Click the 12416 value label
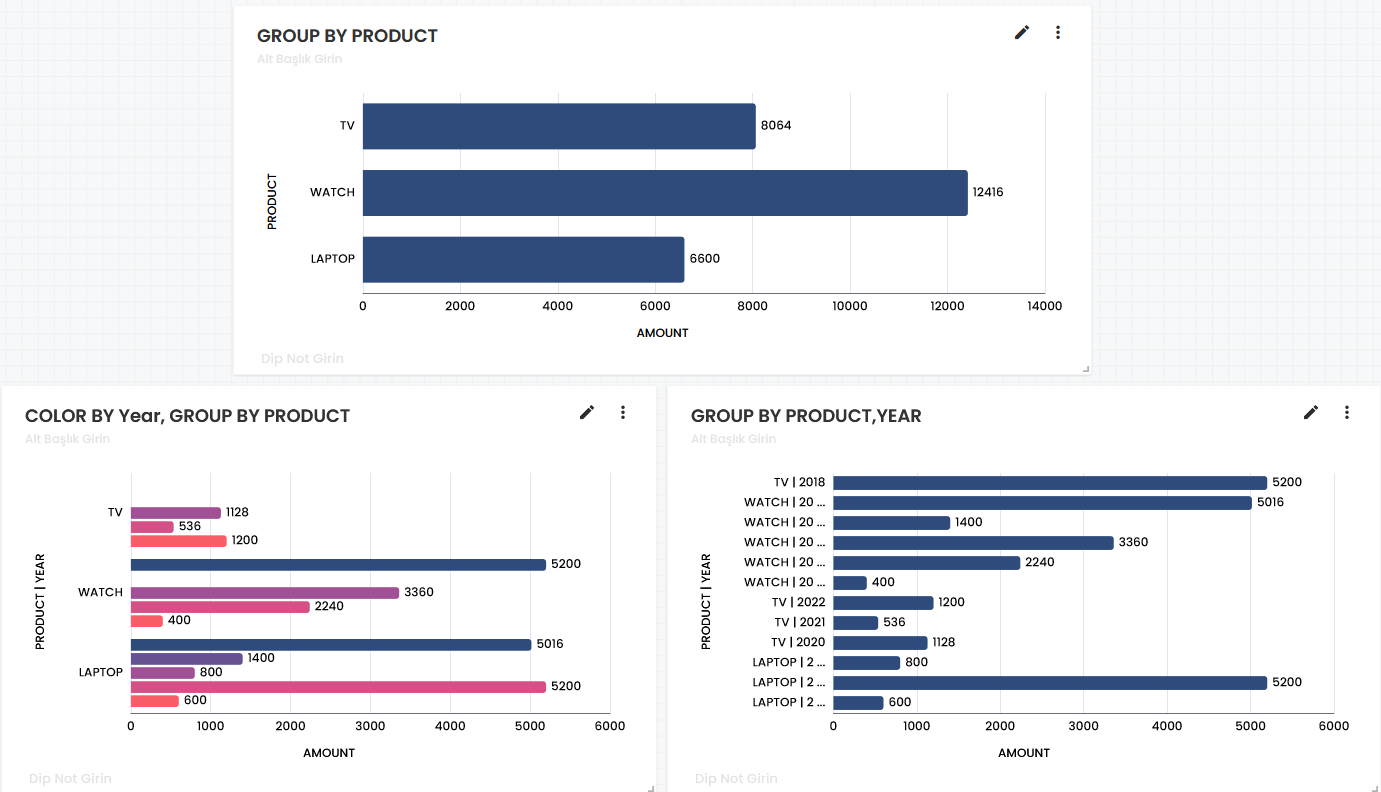Screen dimensions: 1381x792 pyautogui.click(x=988, y=192)
